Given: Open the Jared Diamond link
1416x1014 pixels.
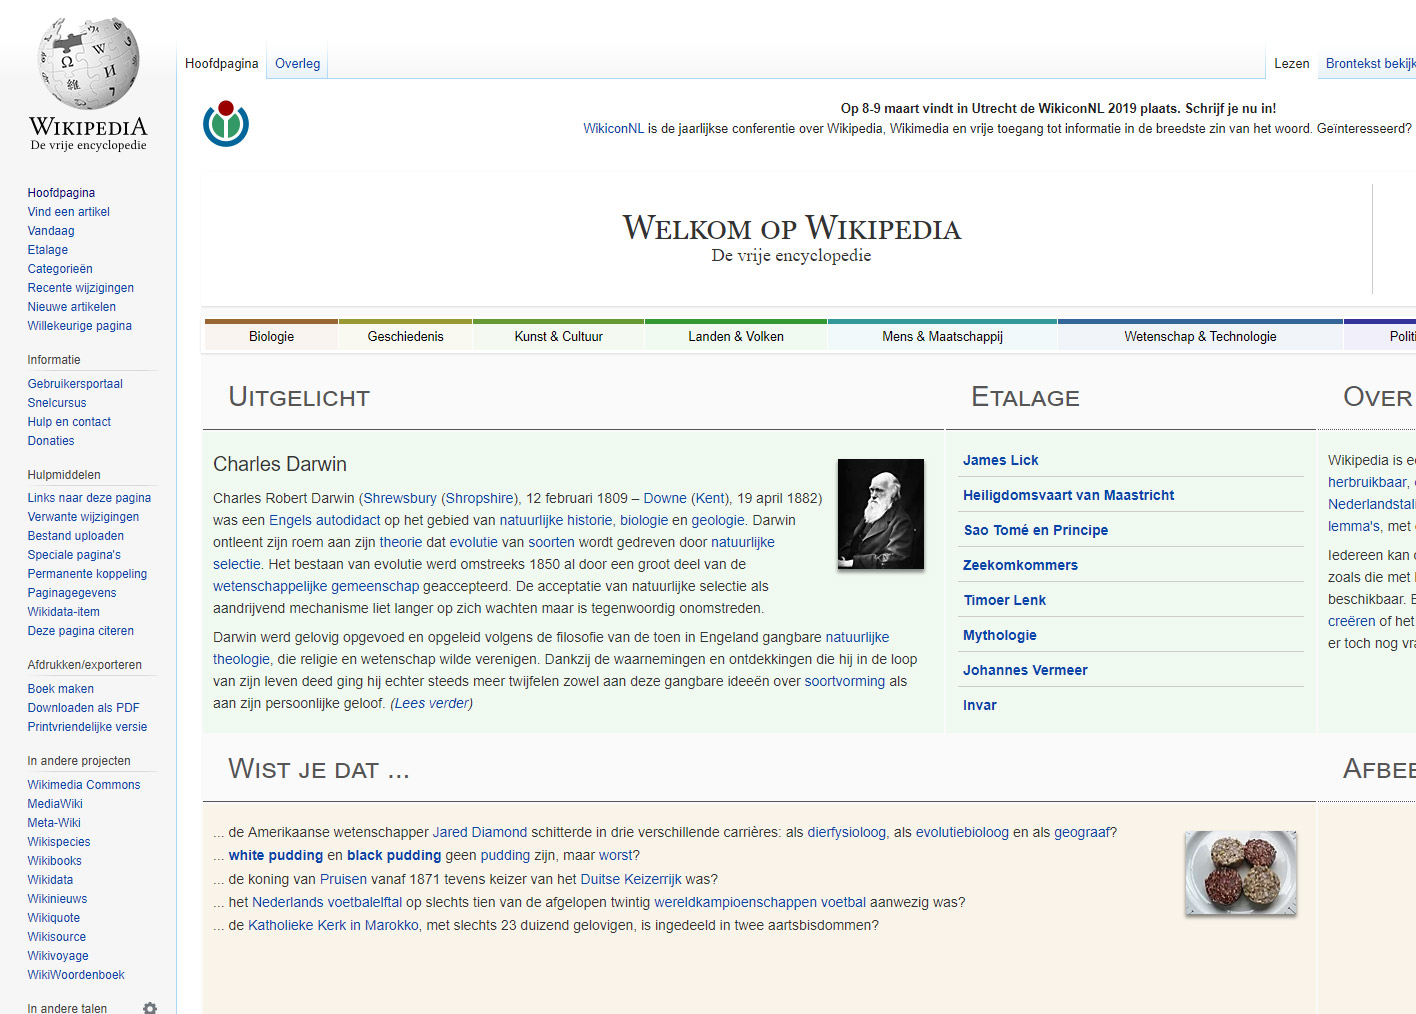Looking at the screenshot, I should (479, 832).
